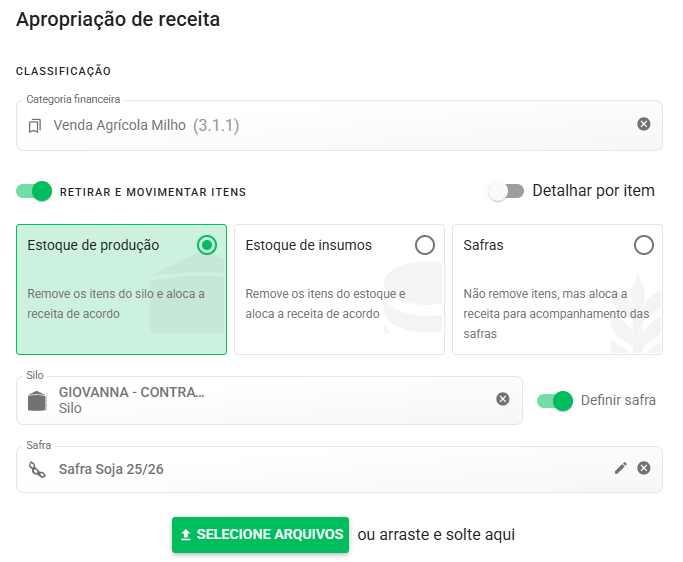Open the Categoria financeira dropdown
Viewport: 683px width, 562px height.
[330, 126]
